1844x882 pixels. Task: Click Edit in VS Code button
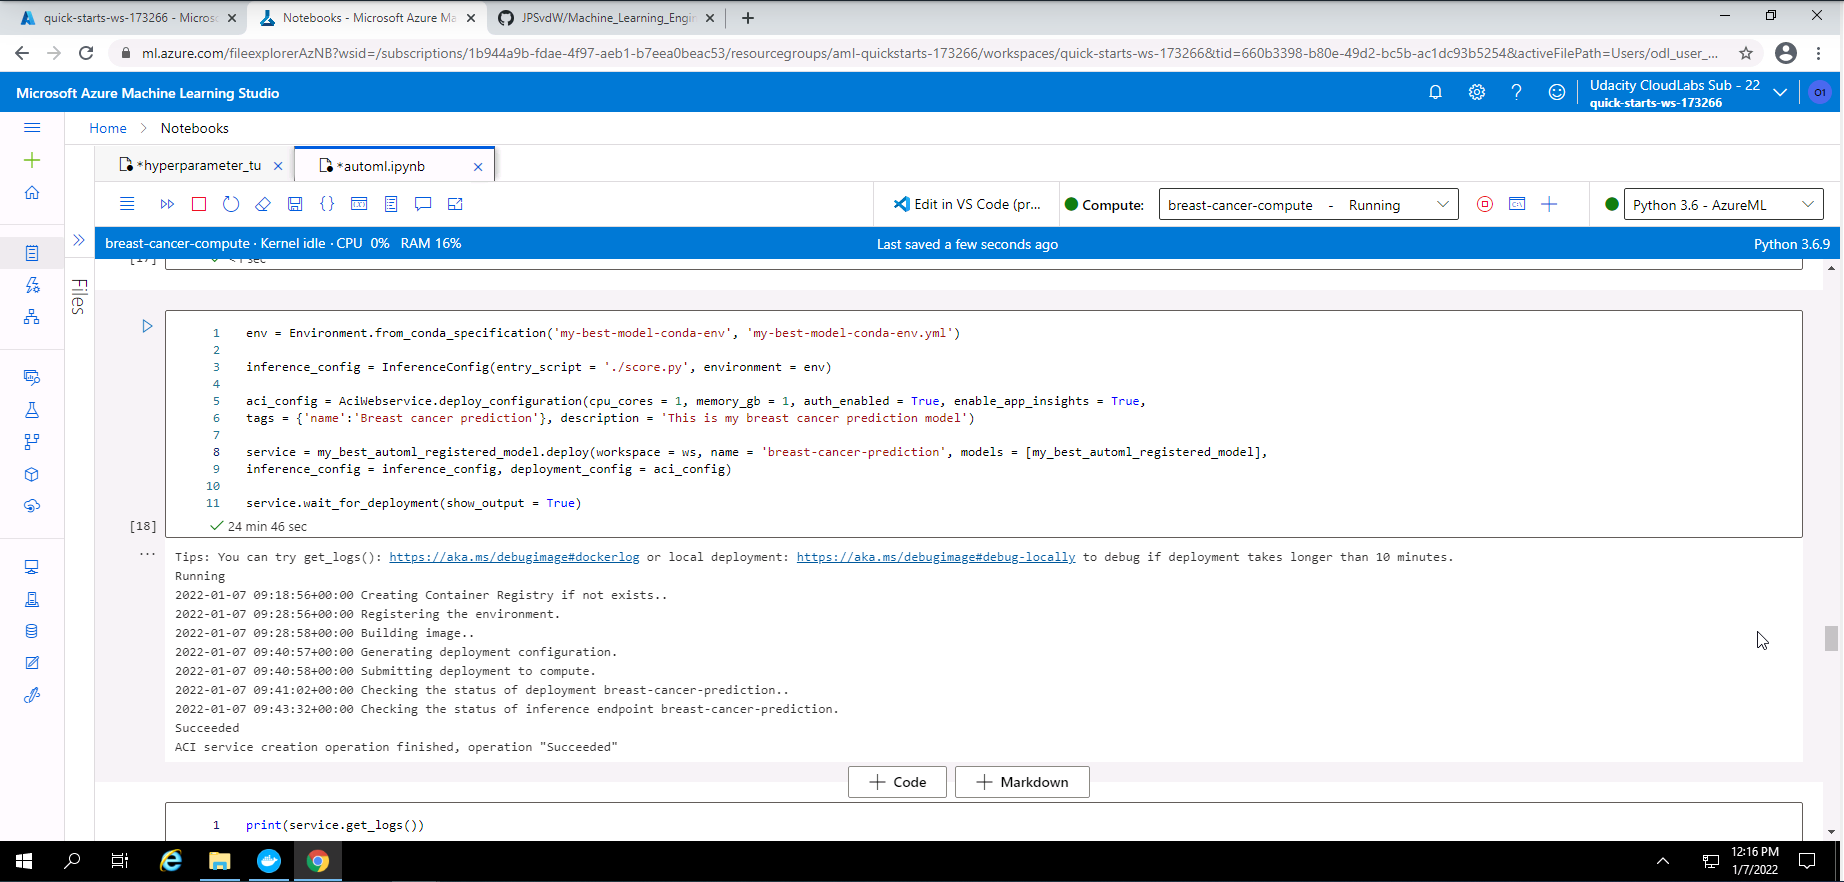tap(967, 204)
